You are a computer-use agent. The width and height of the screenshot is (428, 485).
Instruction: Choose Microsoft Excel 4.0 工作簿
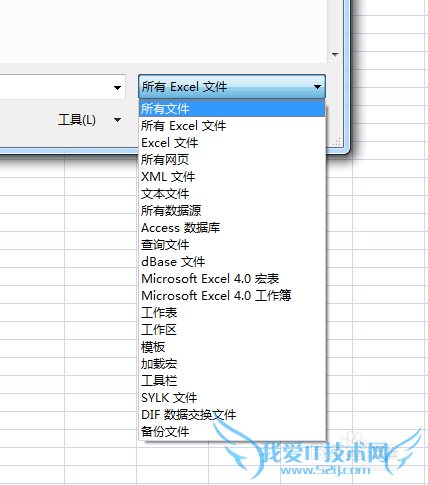pos(232,296)
